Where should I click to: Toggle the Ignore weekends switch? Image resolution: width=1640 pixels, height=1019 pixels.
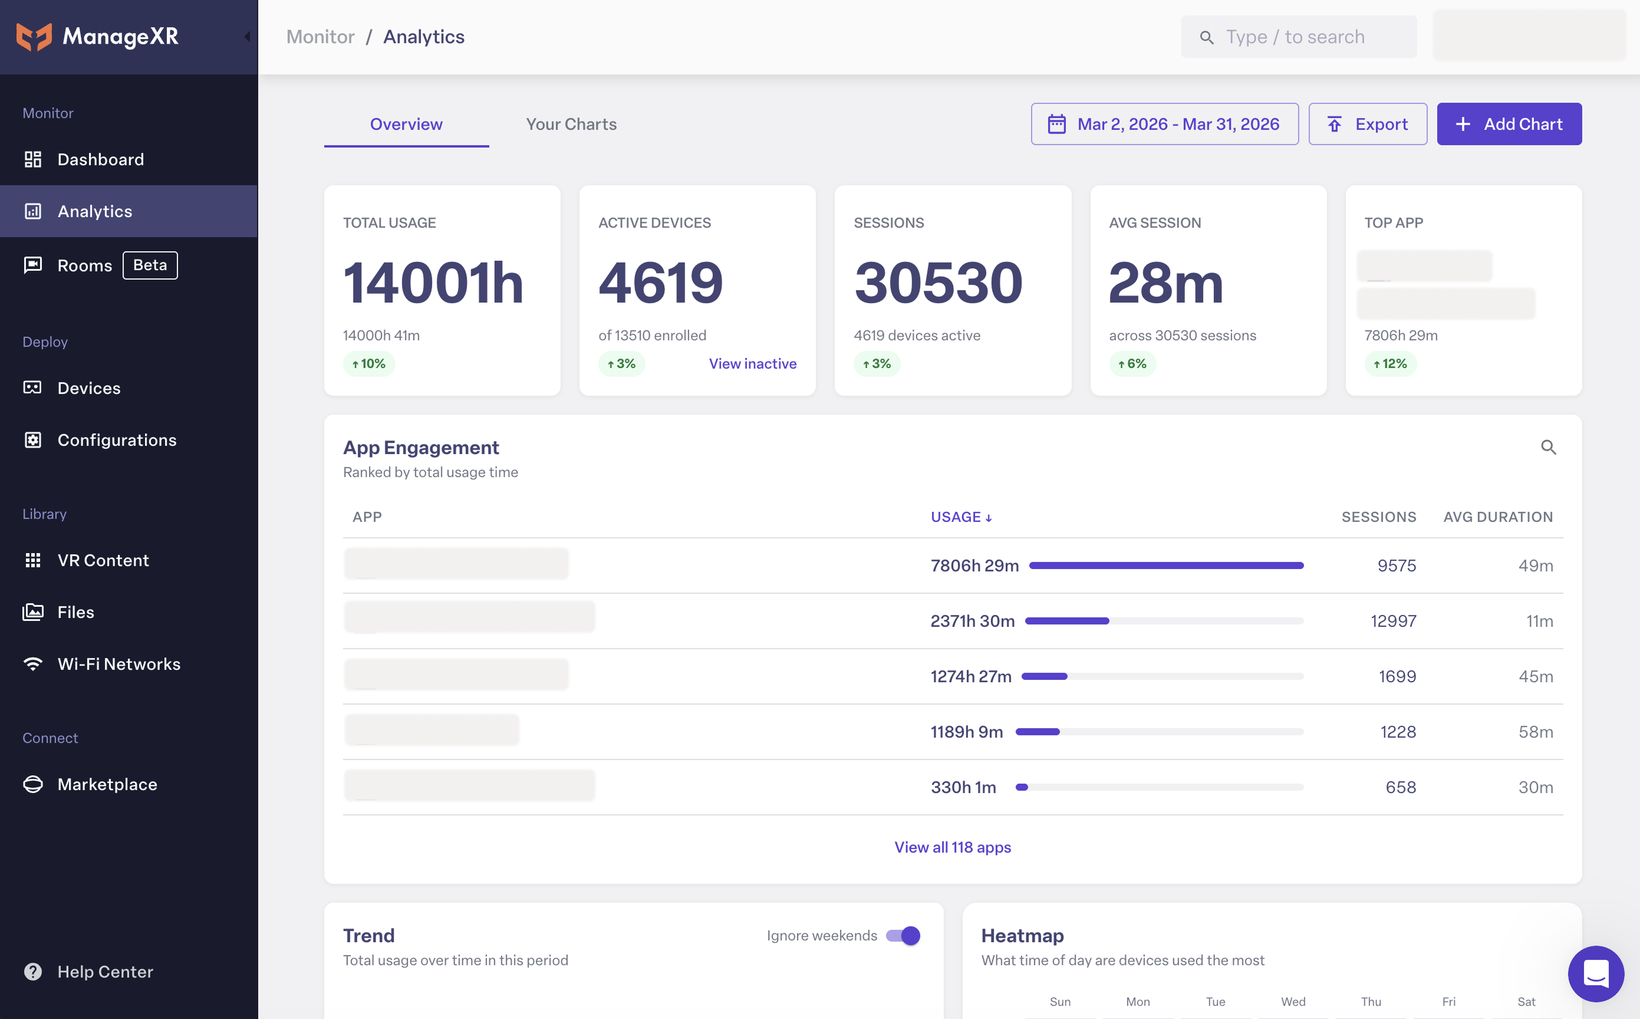click(903, 936)
